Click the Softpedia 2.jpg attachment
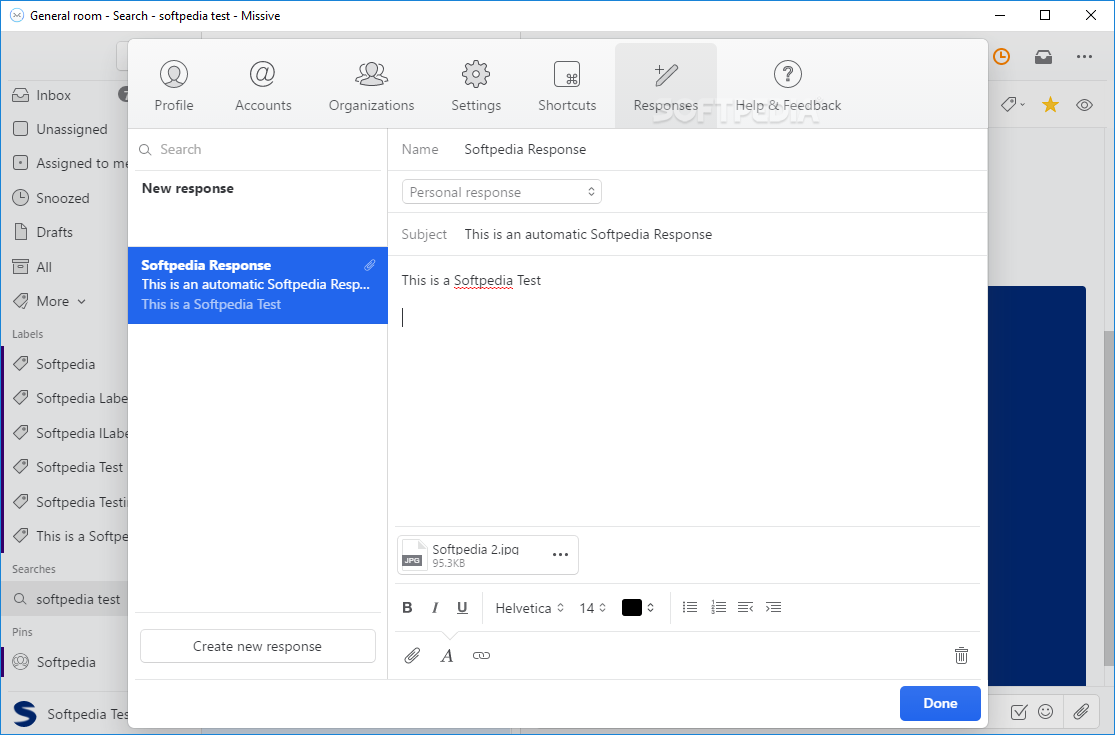 pyautogui.click(x=488, y=555)
